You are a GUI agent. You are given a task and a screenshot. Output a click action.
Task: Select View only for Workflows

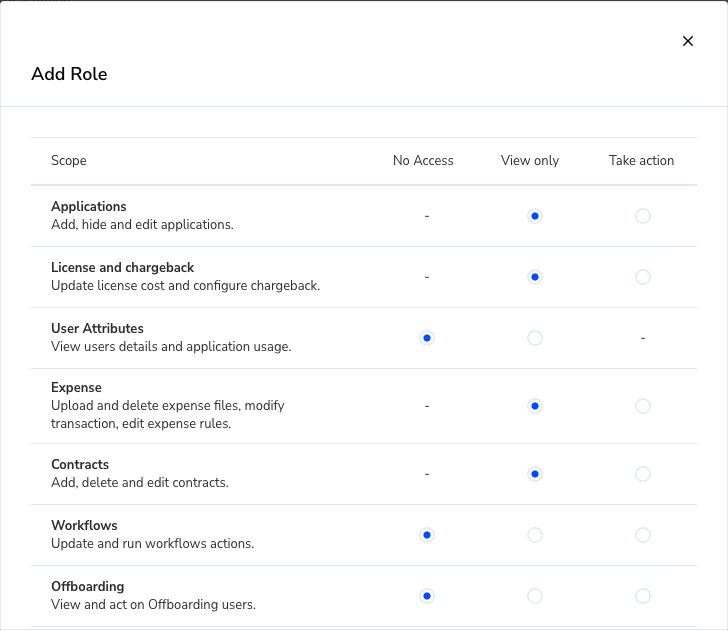coord(535,535)
